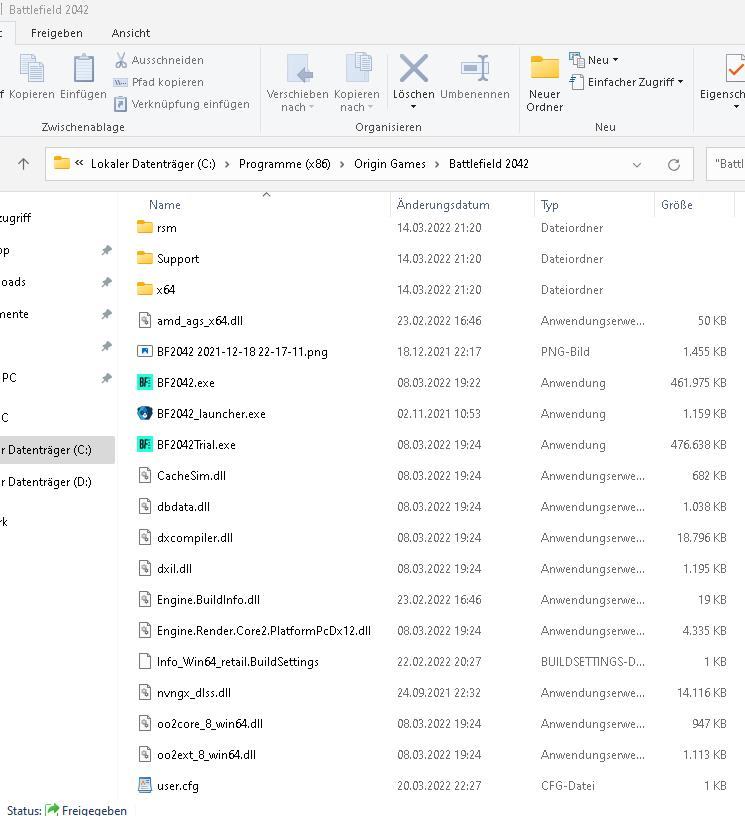Select oo2core_8_win64.dll file name
The image size is (745, 816).
pos(210,724)
